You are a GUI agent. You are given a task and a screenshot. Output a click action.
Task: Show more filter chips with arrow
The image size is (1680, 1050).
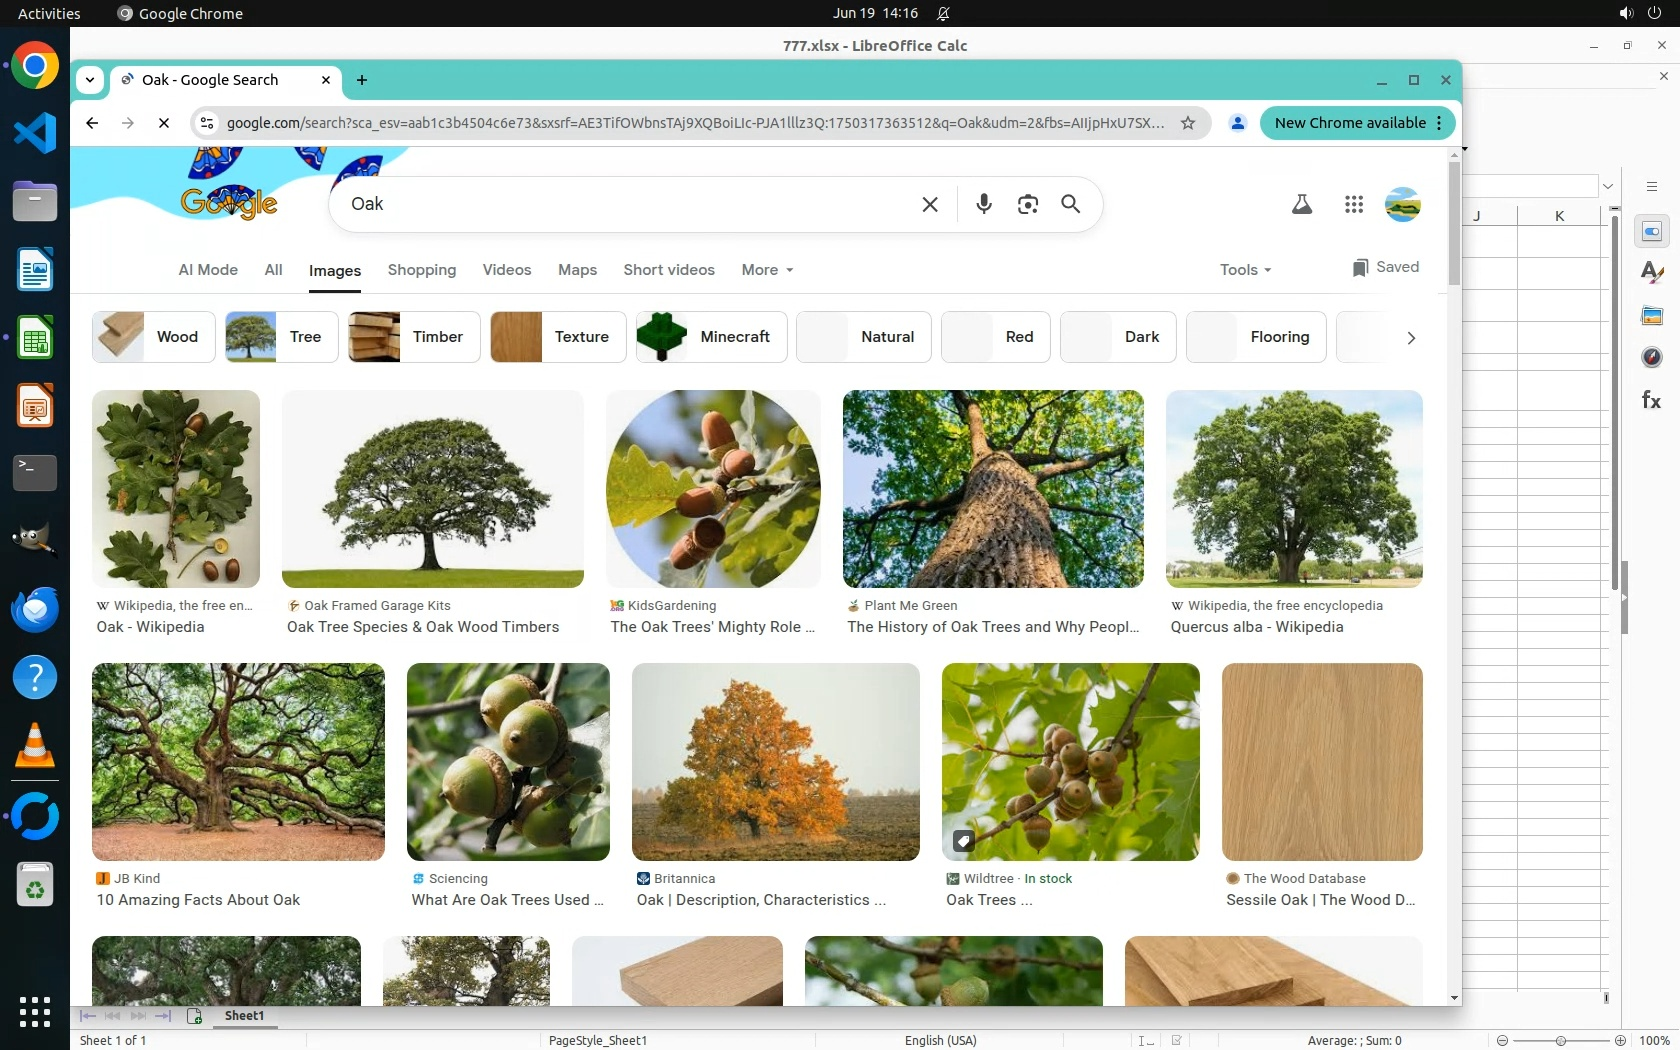tap(1410, 338)
